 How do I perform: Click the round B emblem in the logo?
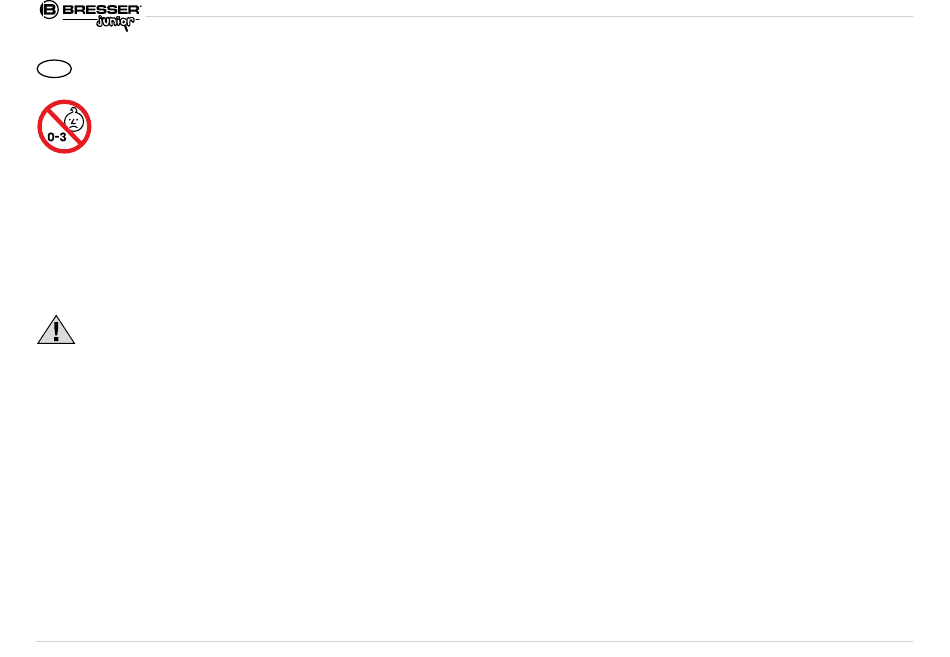48,9
